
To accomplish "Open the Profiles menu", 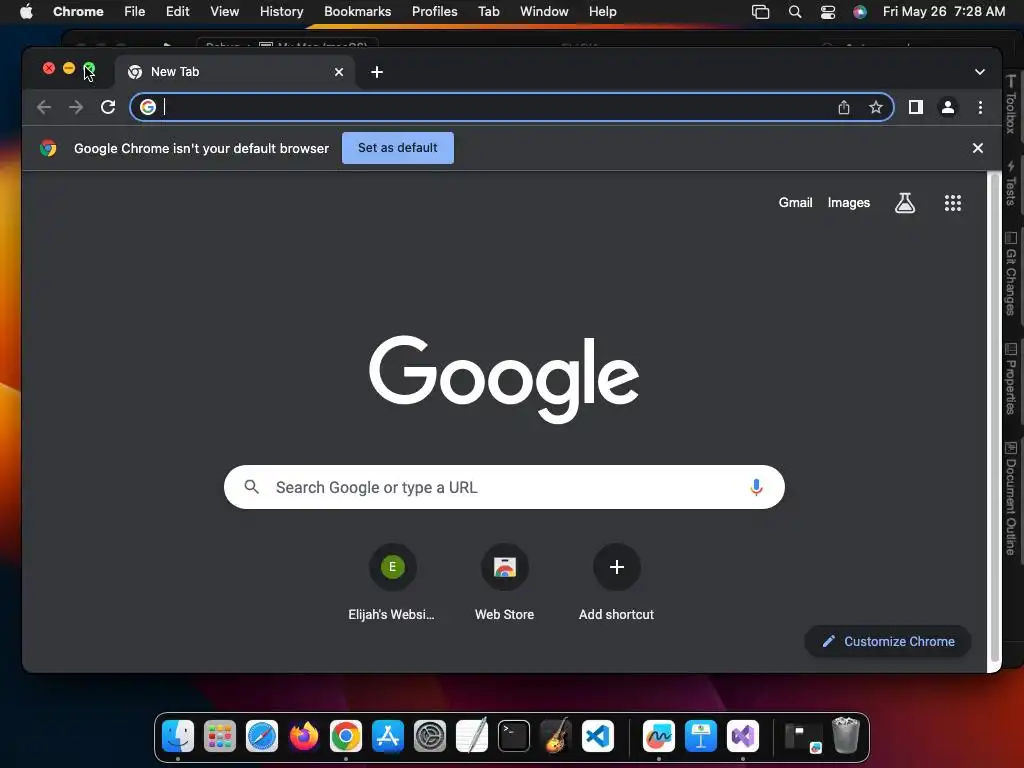I will click(x=434, y=12).
